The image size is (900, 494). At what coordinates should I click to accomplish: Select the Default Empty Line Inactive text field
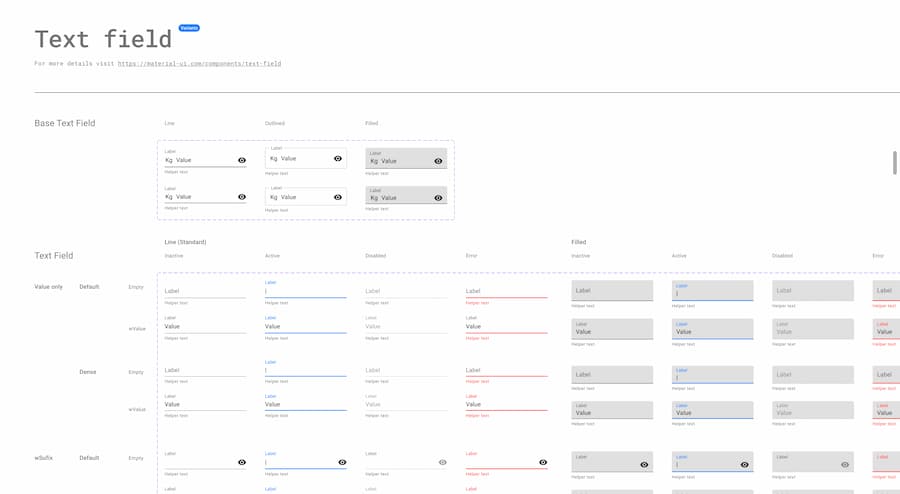tap(205, 291)
